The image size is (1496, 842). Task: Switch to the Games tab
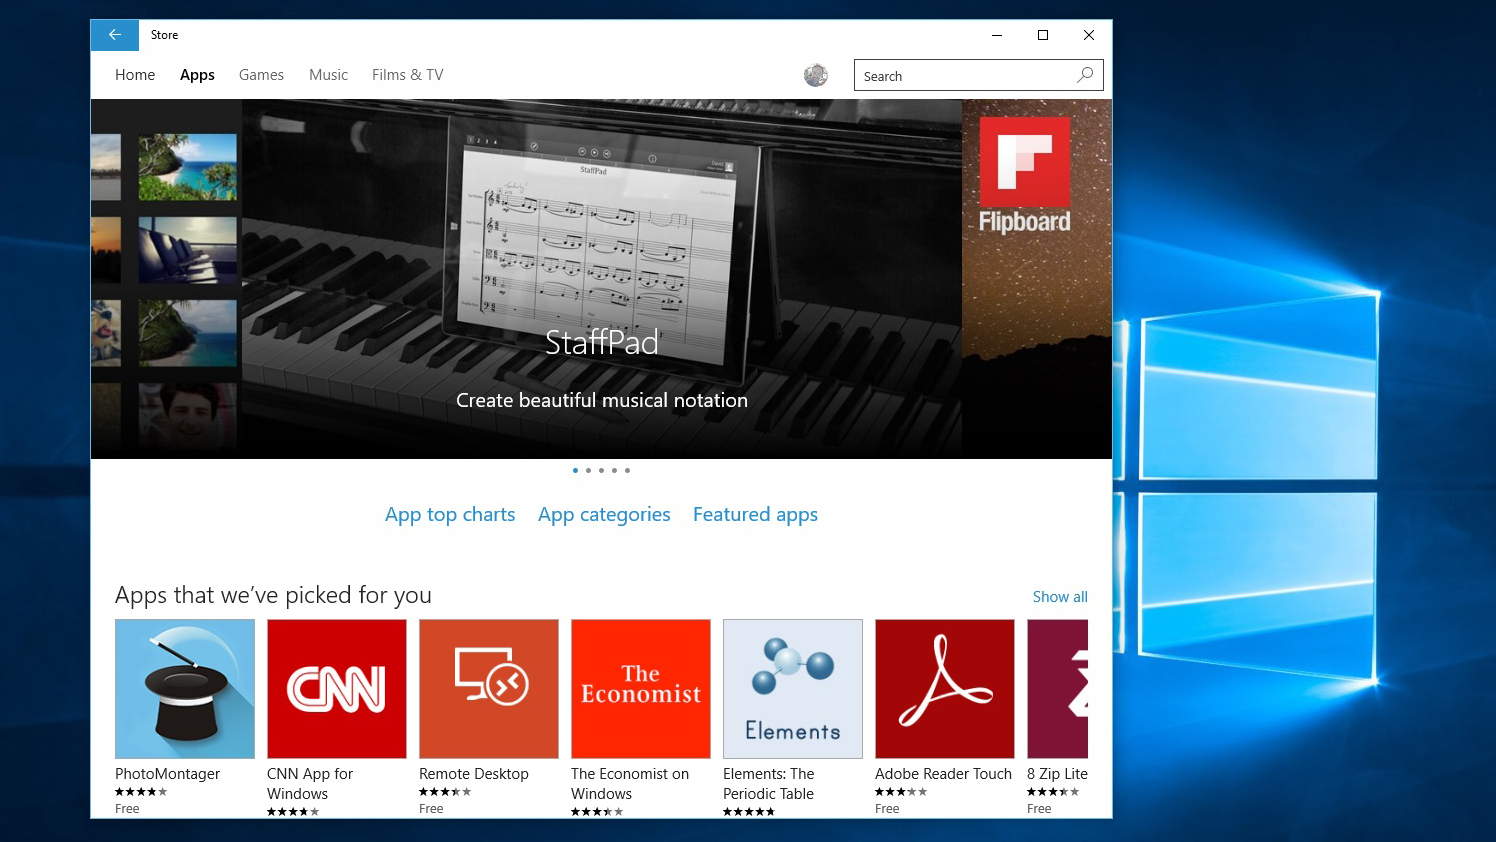[261, 74]
